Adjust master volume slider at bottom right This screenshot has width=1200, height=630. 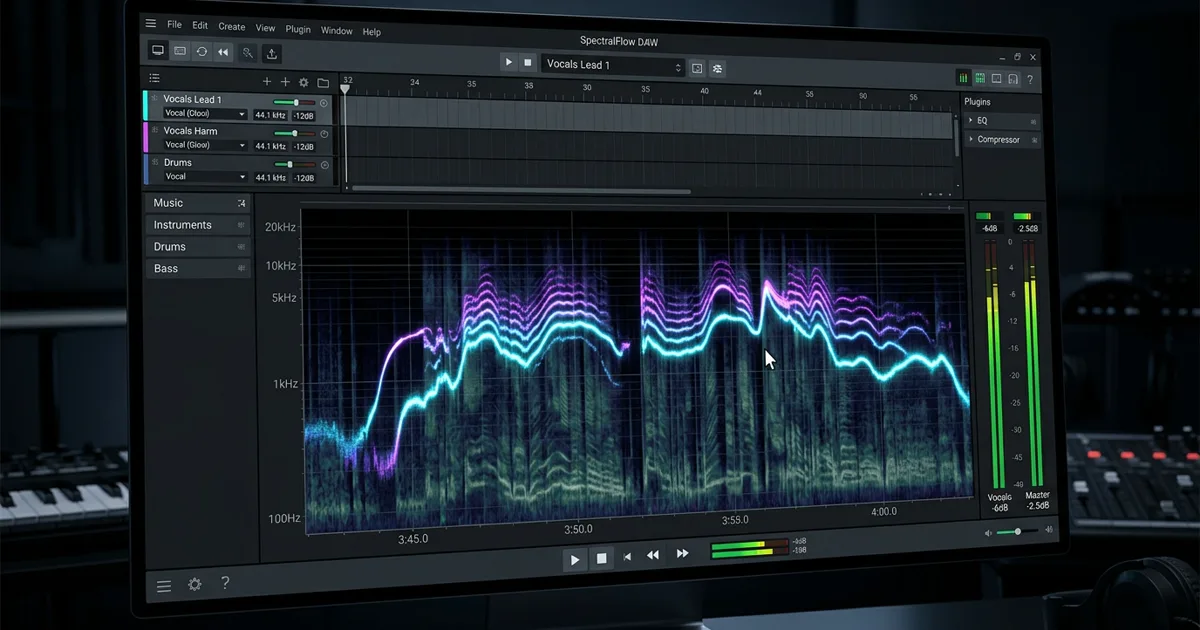pos(1018,532)
